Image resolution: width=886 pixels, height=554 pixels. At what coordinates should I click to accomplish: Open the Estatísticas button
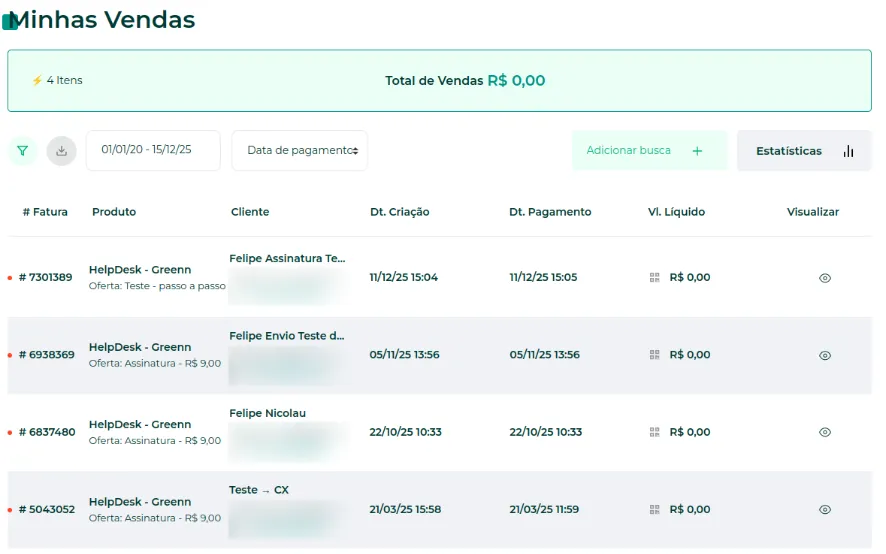click(x=804, y=150)
